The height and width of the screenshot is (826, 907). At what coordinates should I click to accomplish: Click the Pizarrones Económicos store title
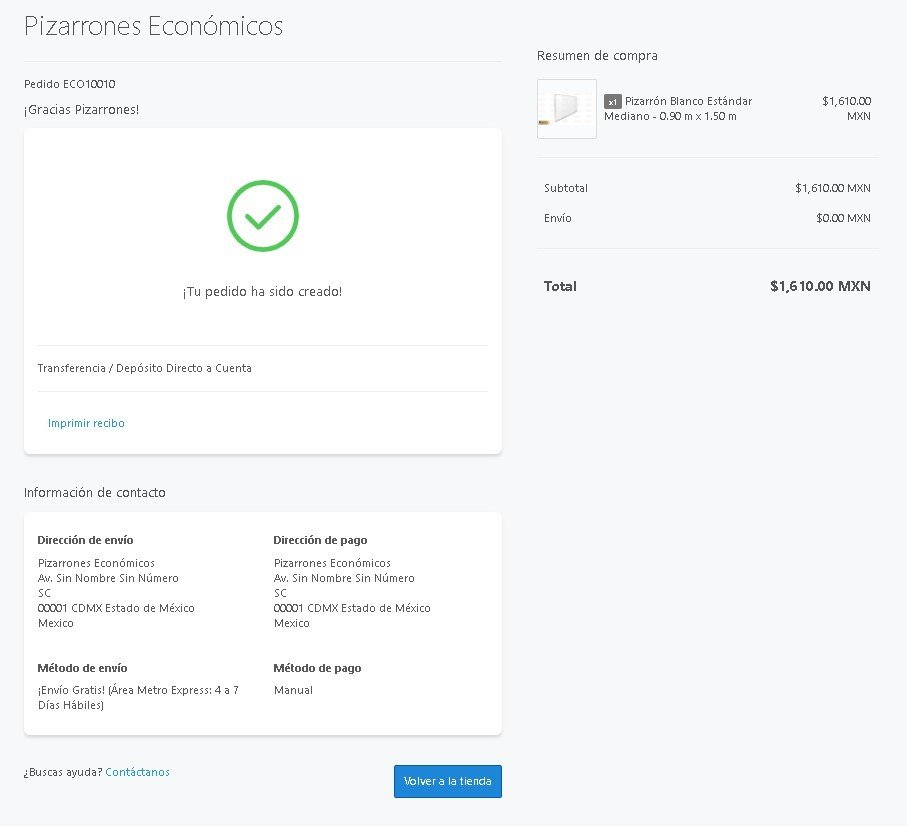(153, 26)
